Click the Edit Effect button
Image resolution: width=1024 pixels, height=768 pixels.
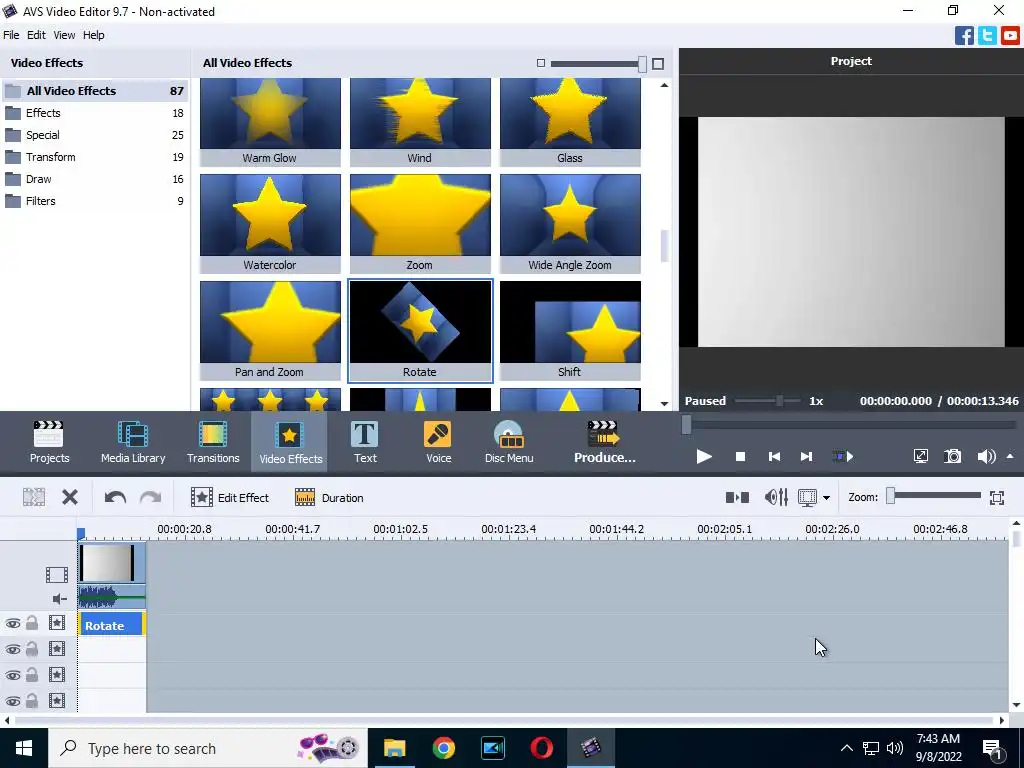[230, 498]
